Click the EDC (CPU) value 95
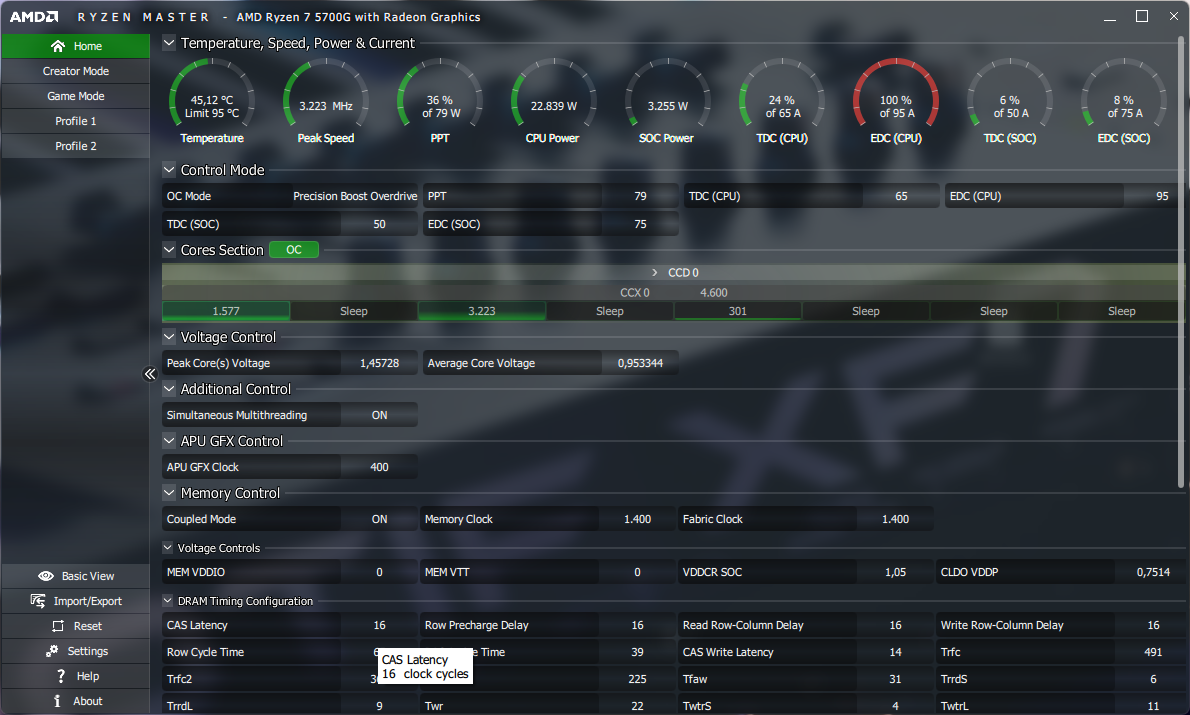 click(x=1154, y=197)
